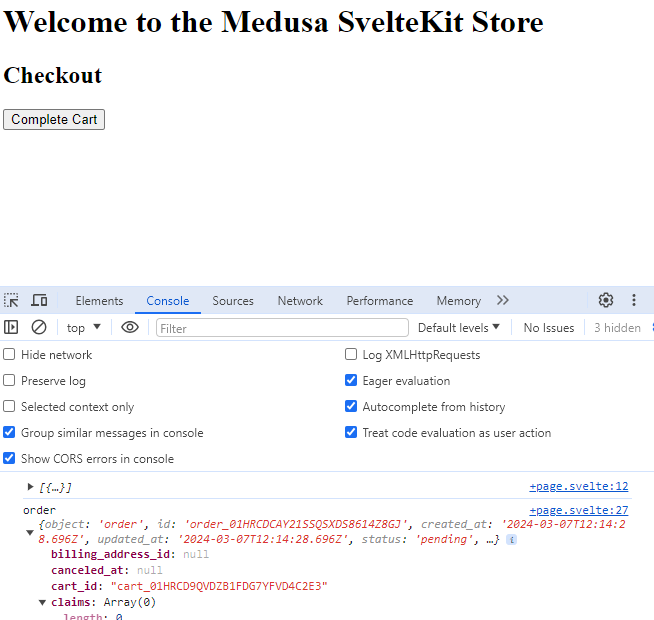This screenshot has width=654, height=620.
Task: Open the Default levels dropdown
Action: tap(458, 328)
